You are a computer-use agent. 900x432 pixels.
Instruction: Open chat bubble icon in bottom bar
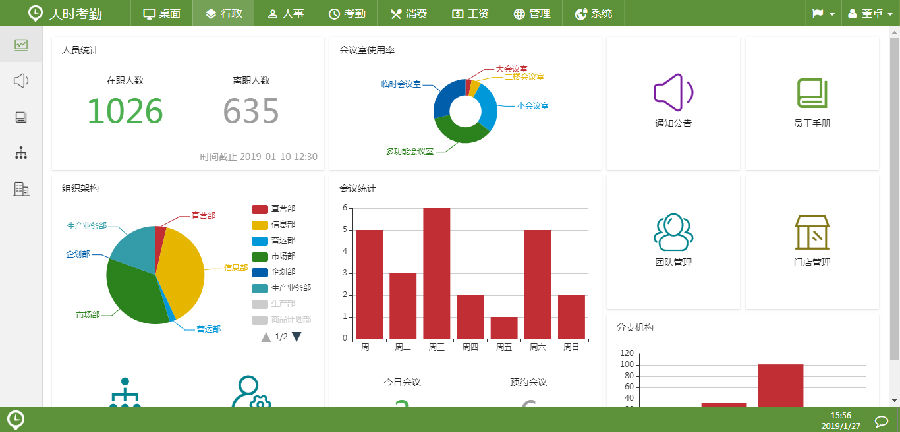[x=882, y=421]
